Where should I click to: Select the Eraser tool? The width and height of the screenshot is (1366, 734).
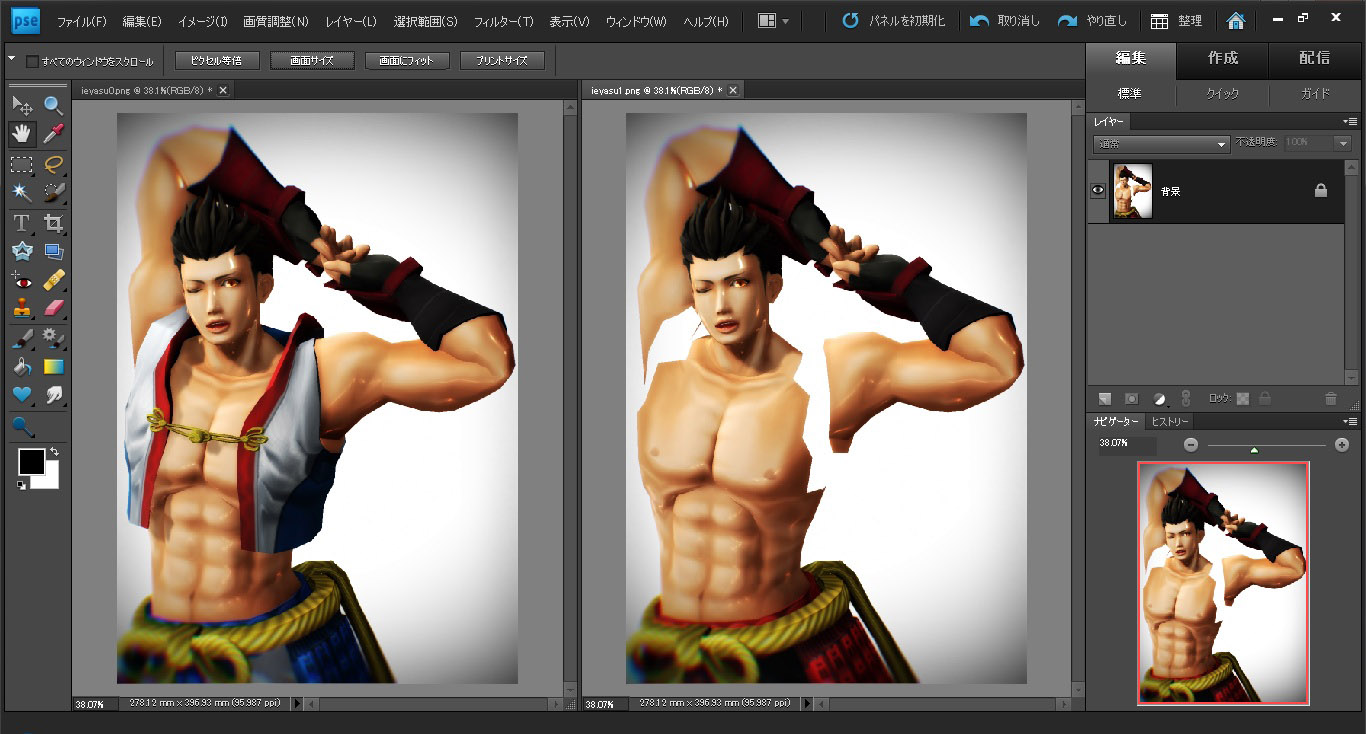[x=53, y=308]
